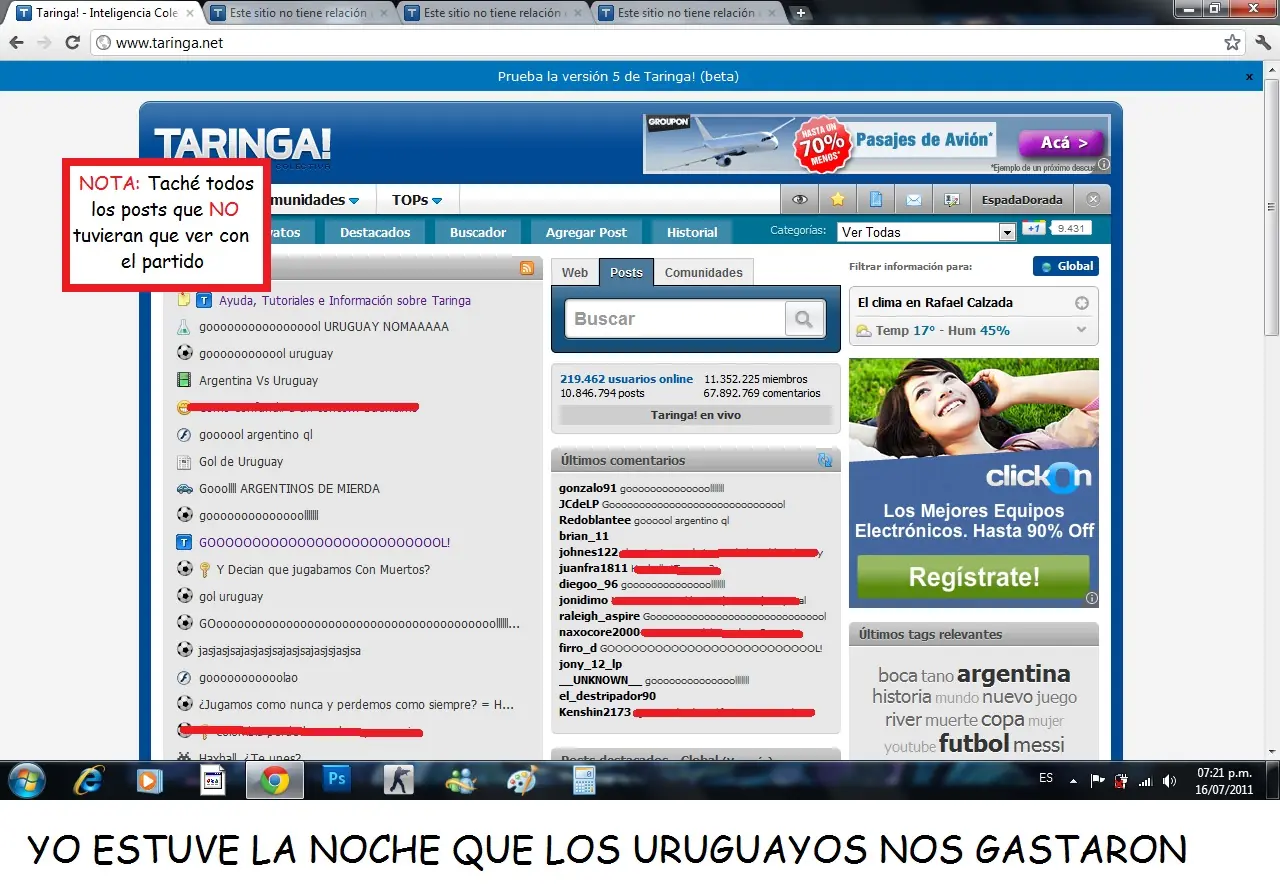The image size is (1280, 888).
Task: Open the EspadaDorada profile button
Action: (x=1022, y=200)
